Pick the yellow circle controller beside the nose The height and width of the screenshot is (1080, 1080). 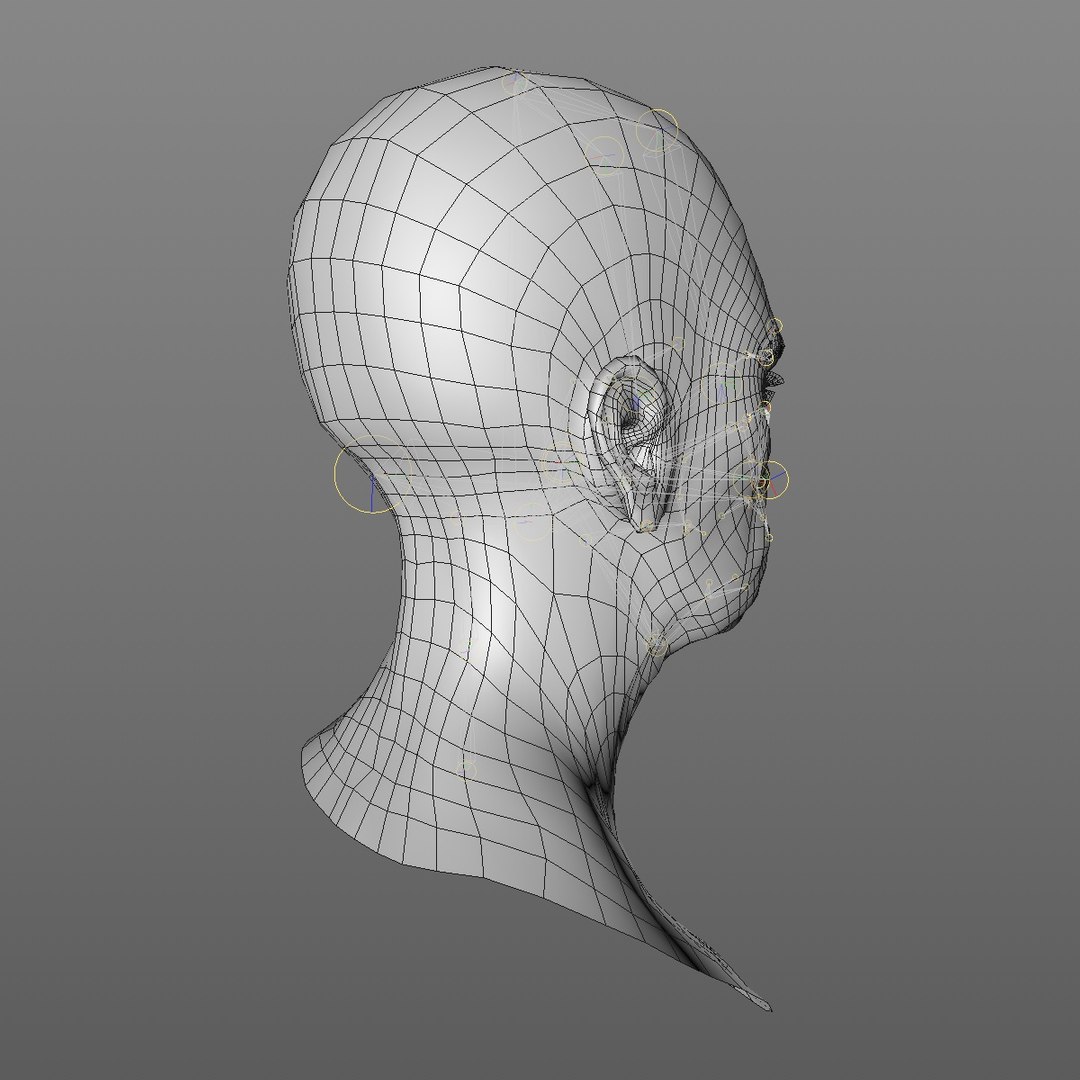click(771, 479)
